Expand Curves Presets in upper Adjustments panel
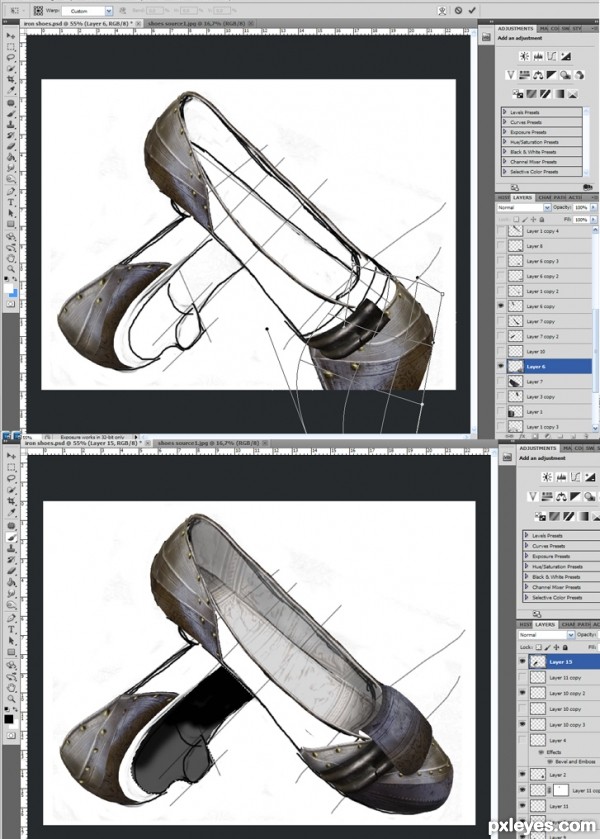The image size is (600, 839). 504,122
